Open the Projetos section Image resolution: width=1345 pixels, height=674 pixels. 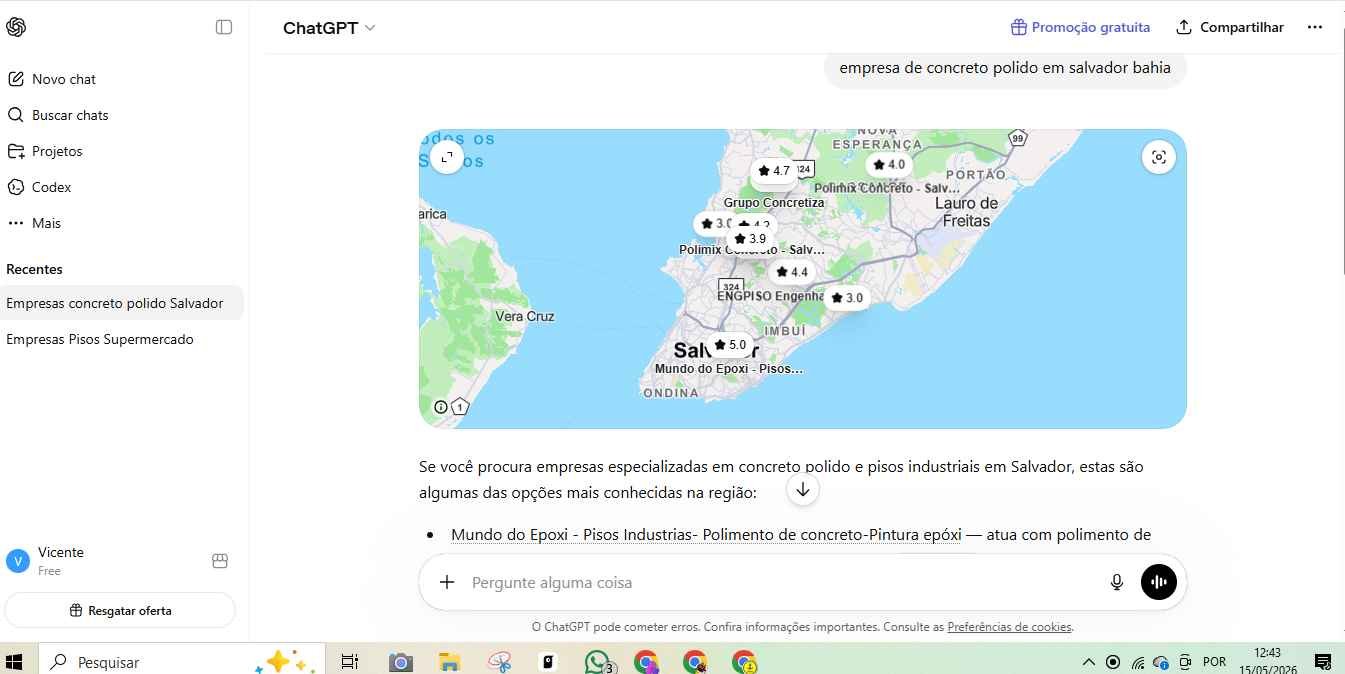point(57,151)
